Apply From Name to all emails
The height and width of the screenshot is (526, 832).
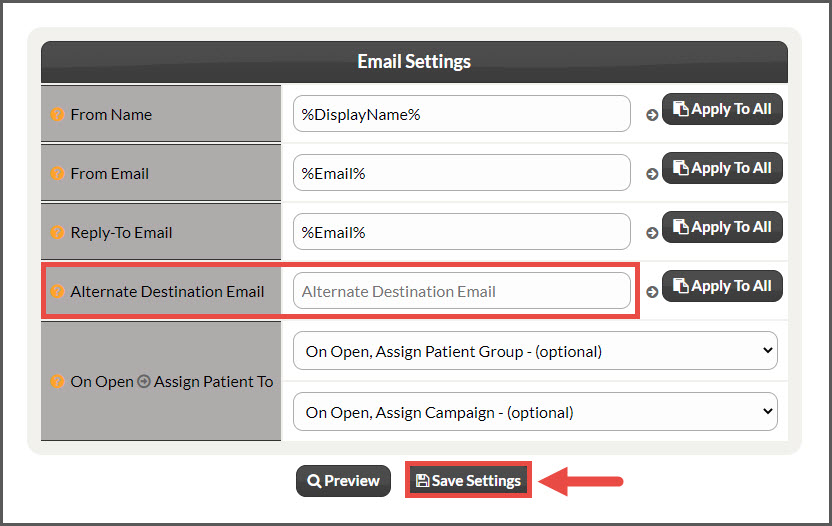tap(722, 109)
